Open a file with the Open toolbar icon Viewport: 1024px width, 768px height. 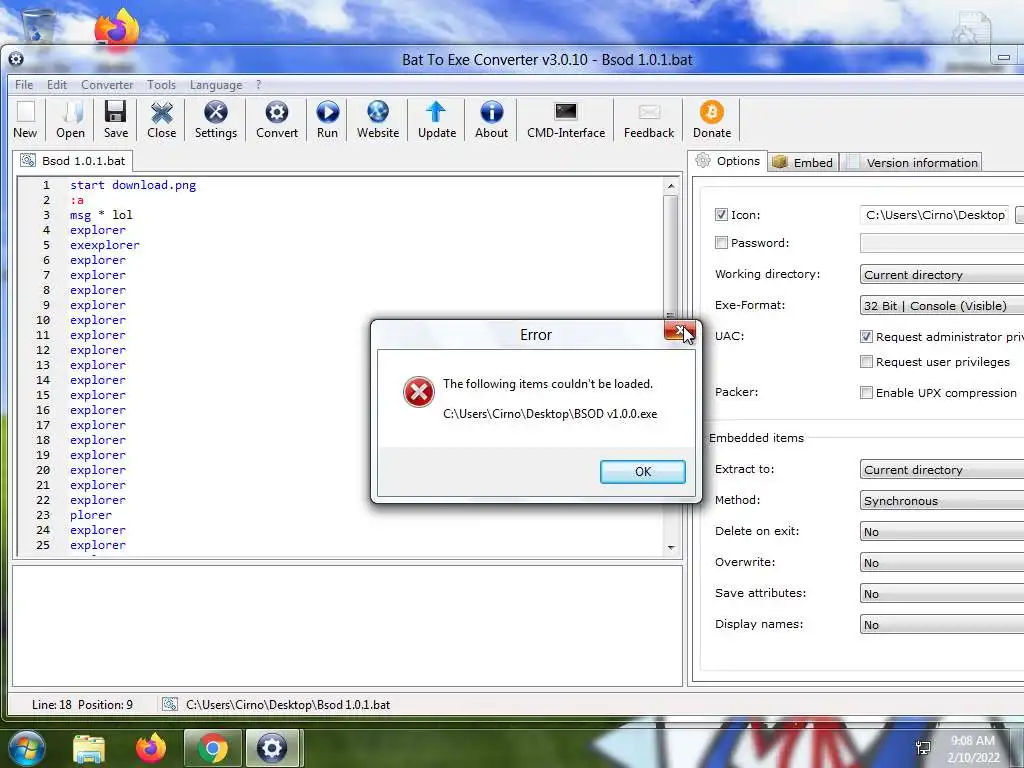click(x=71, y=112)
